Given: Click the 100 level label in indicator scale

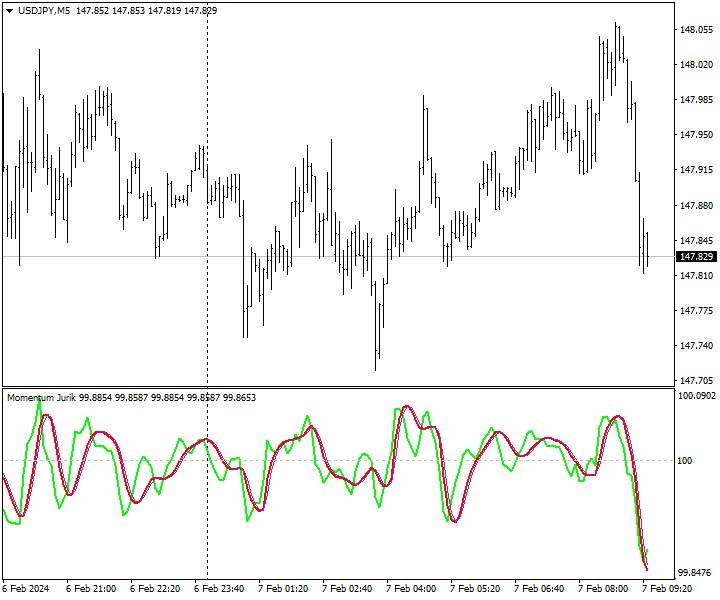Looking at the screenshot, I should click(x=686, y=460).
